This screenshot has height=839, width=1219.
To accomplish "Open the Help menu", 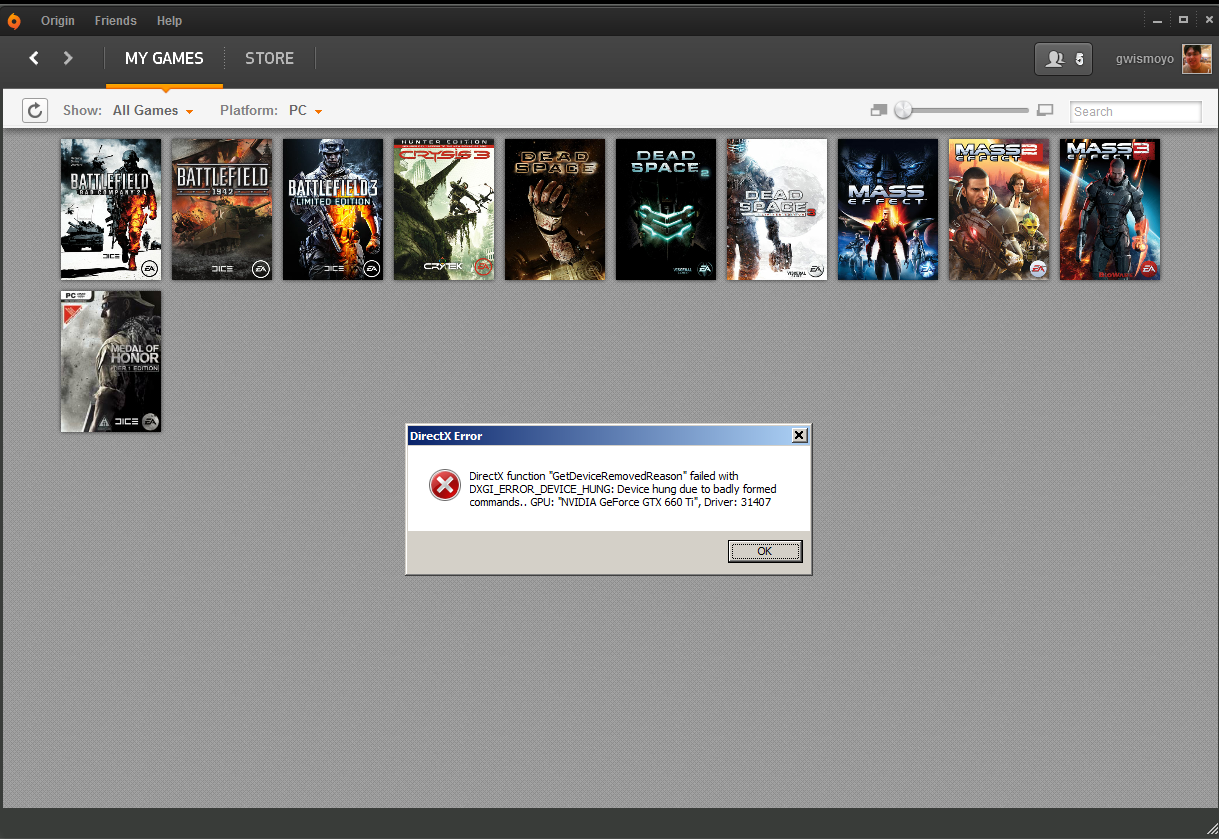I will point(170,21).
